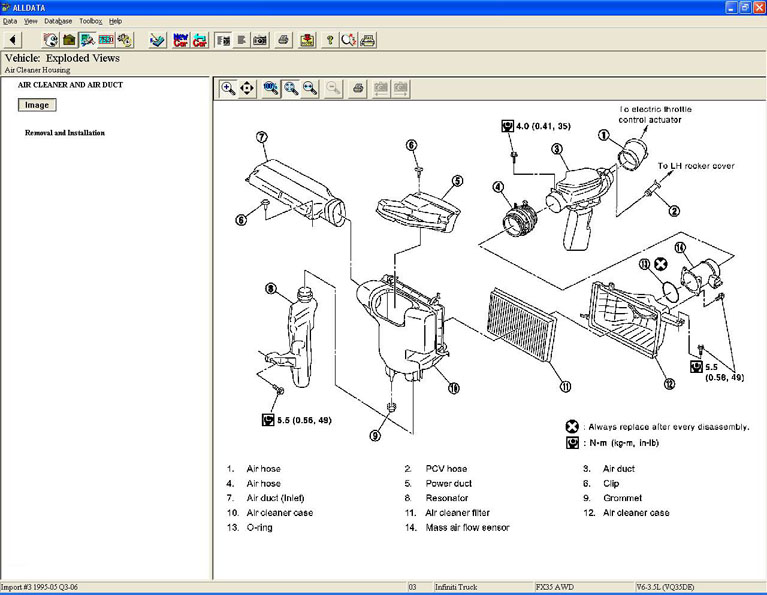The height and width of the screenshot is (595, 767).
Task: Click the printer icon in main toolbar
Action: pos(284,40)
